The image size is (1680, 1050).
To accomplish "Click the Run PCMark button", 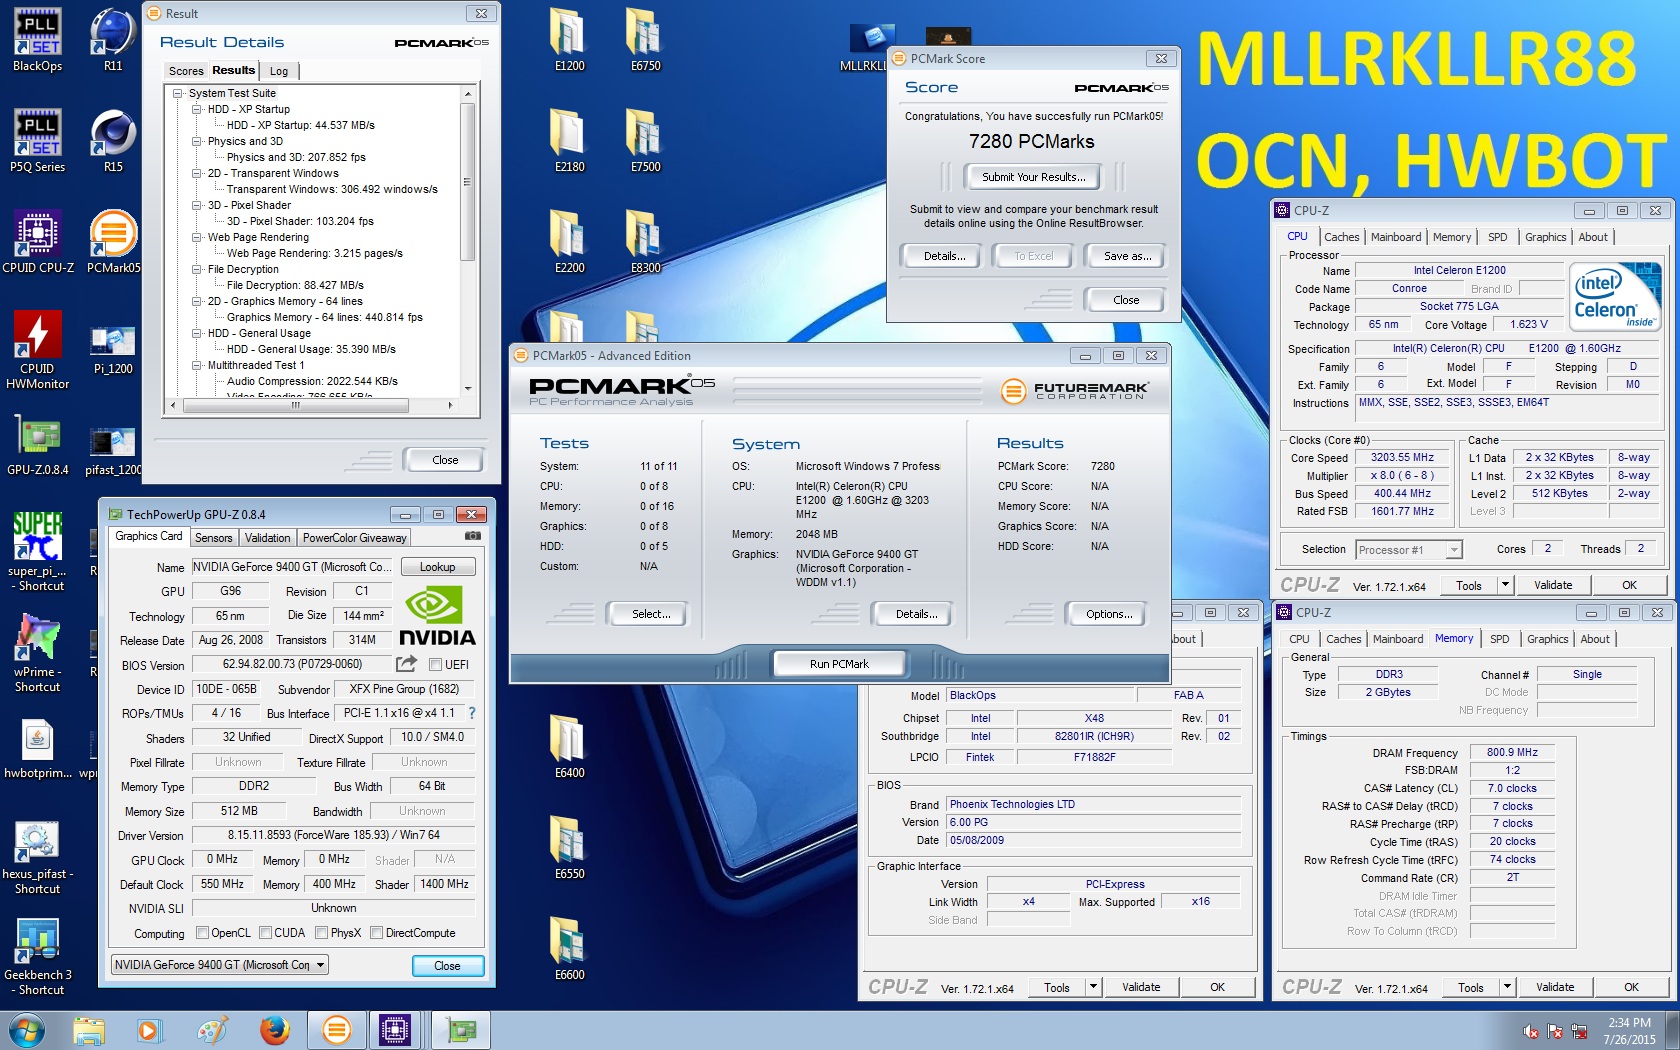I will pyautogui.click(x=839, y=664).
